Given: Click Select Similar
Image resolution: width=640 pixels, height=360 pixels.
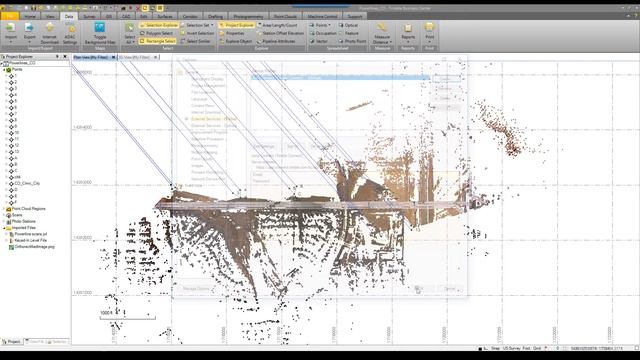Looking at the screenshot, I should pos(196,41).
